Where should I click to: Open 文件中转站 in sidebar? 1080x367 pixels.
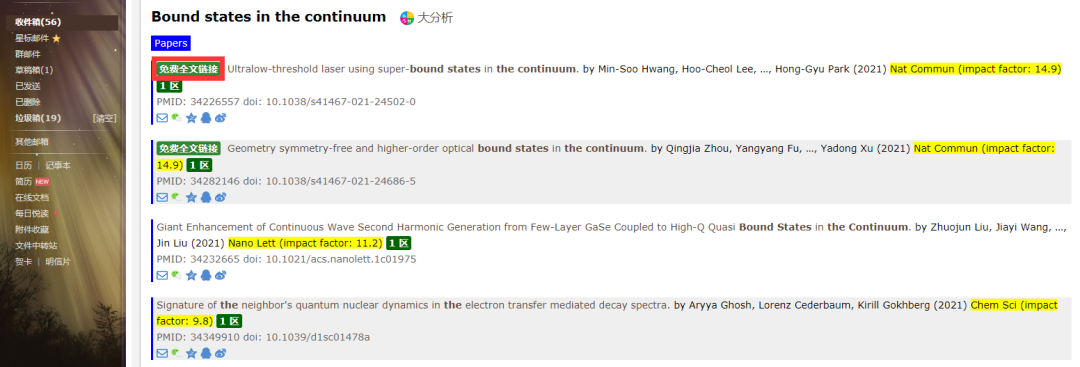[37, 245]
